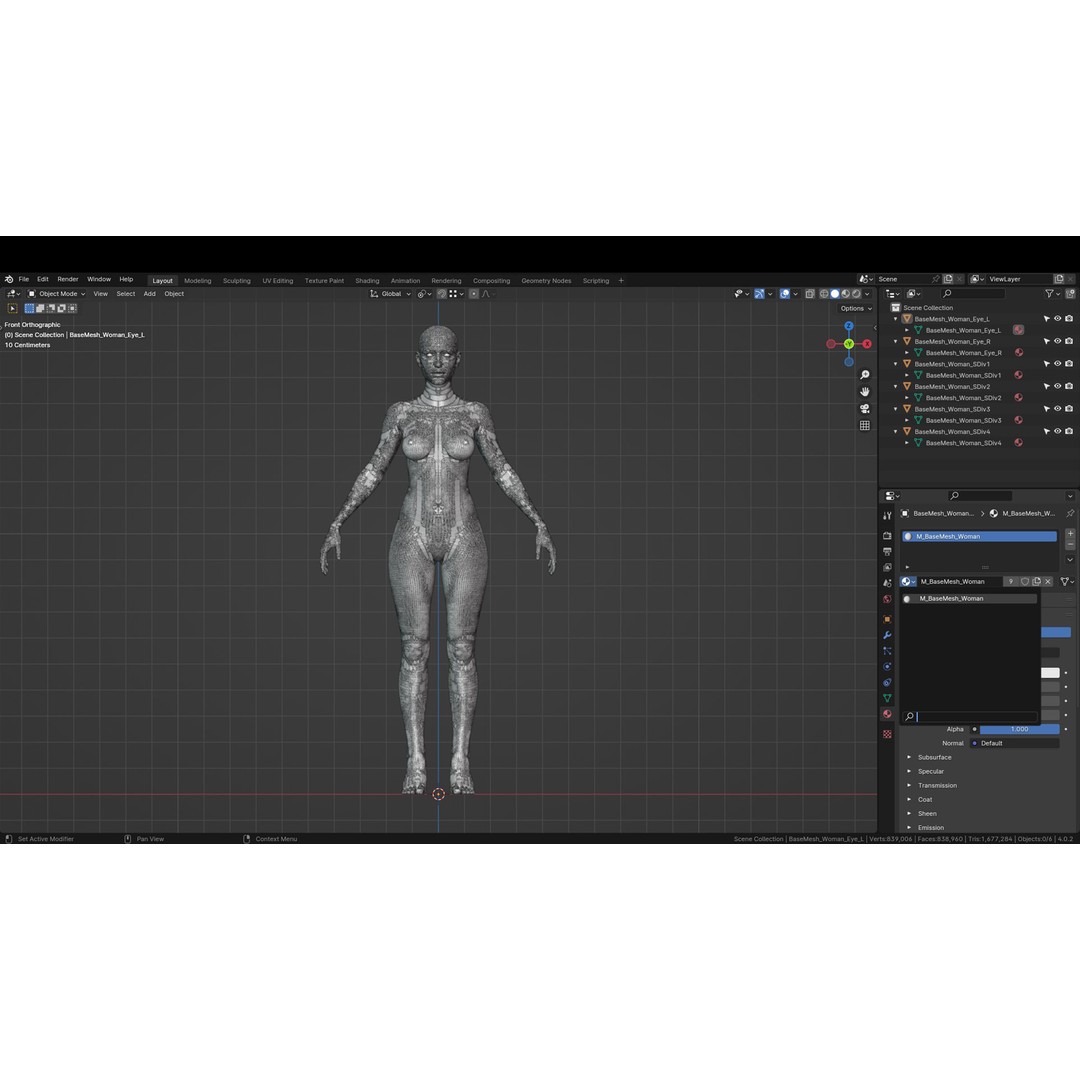This screenshot has height=1080, width=1080.
Task: Click Normal Default socket field
Action: point(1015,743)
